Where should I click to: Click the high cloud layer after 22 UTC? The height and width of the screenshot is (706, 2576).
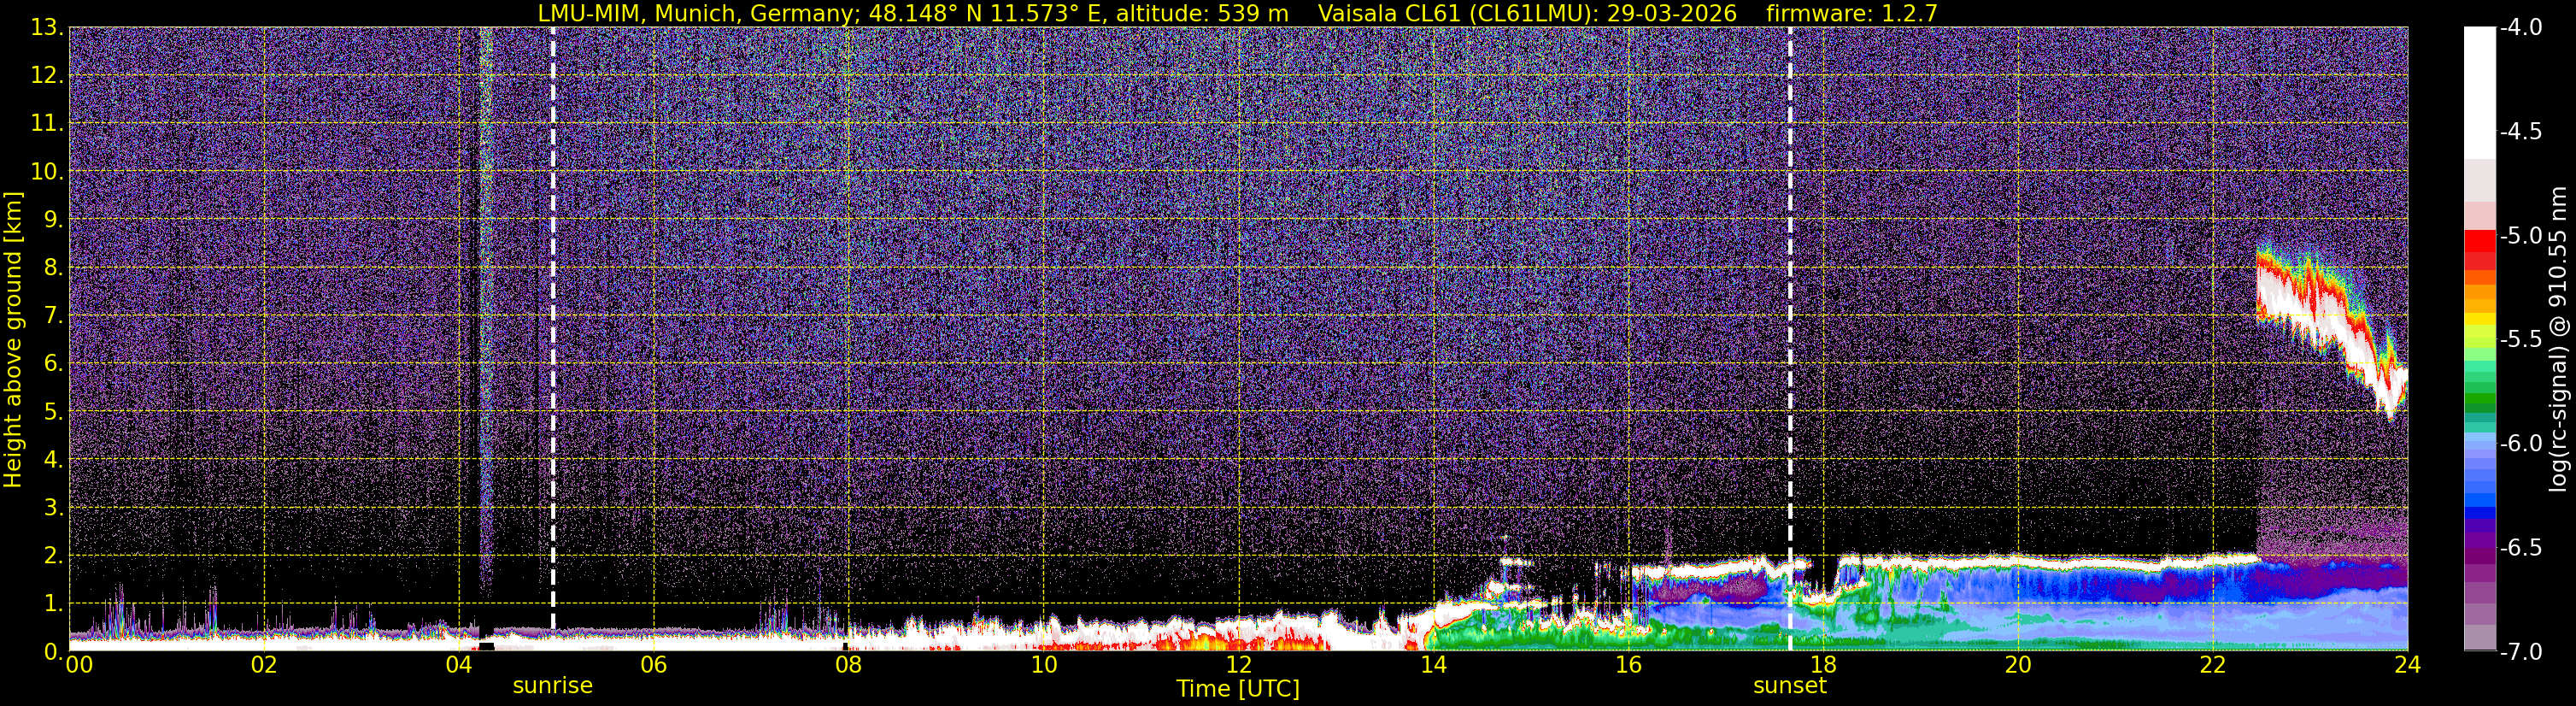tap(2320, 320)
